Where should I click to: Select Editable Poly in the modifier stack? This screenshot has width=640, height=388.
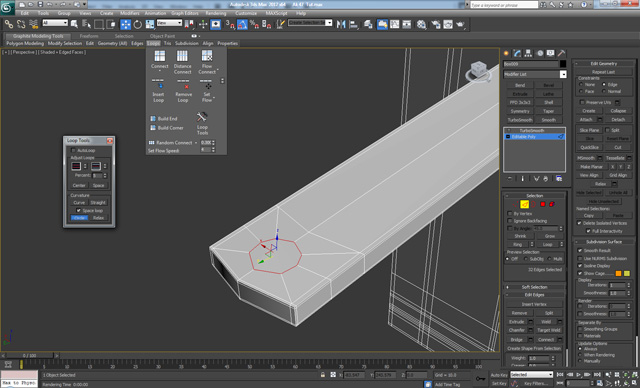click(534, 137)
